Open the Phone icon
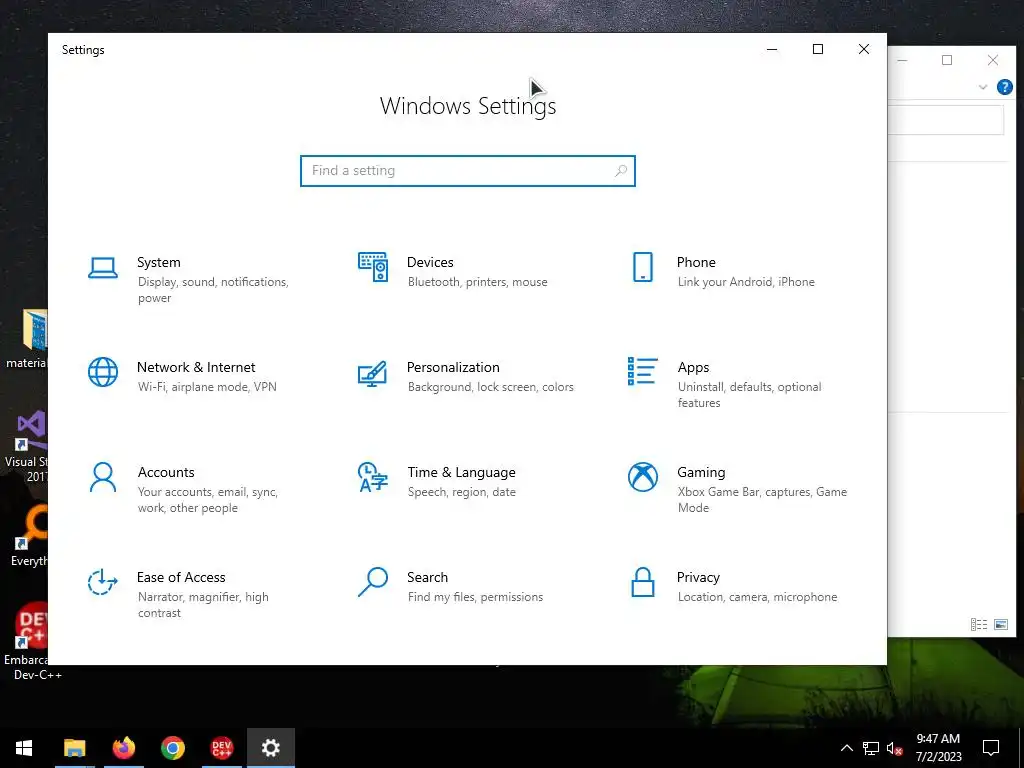 point(643,267)
